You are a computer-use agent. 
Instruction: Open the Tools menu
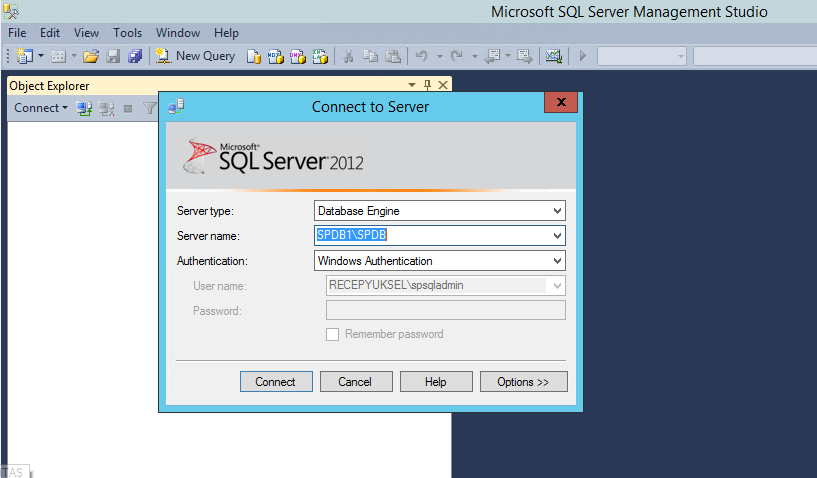point(128,33)
